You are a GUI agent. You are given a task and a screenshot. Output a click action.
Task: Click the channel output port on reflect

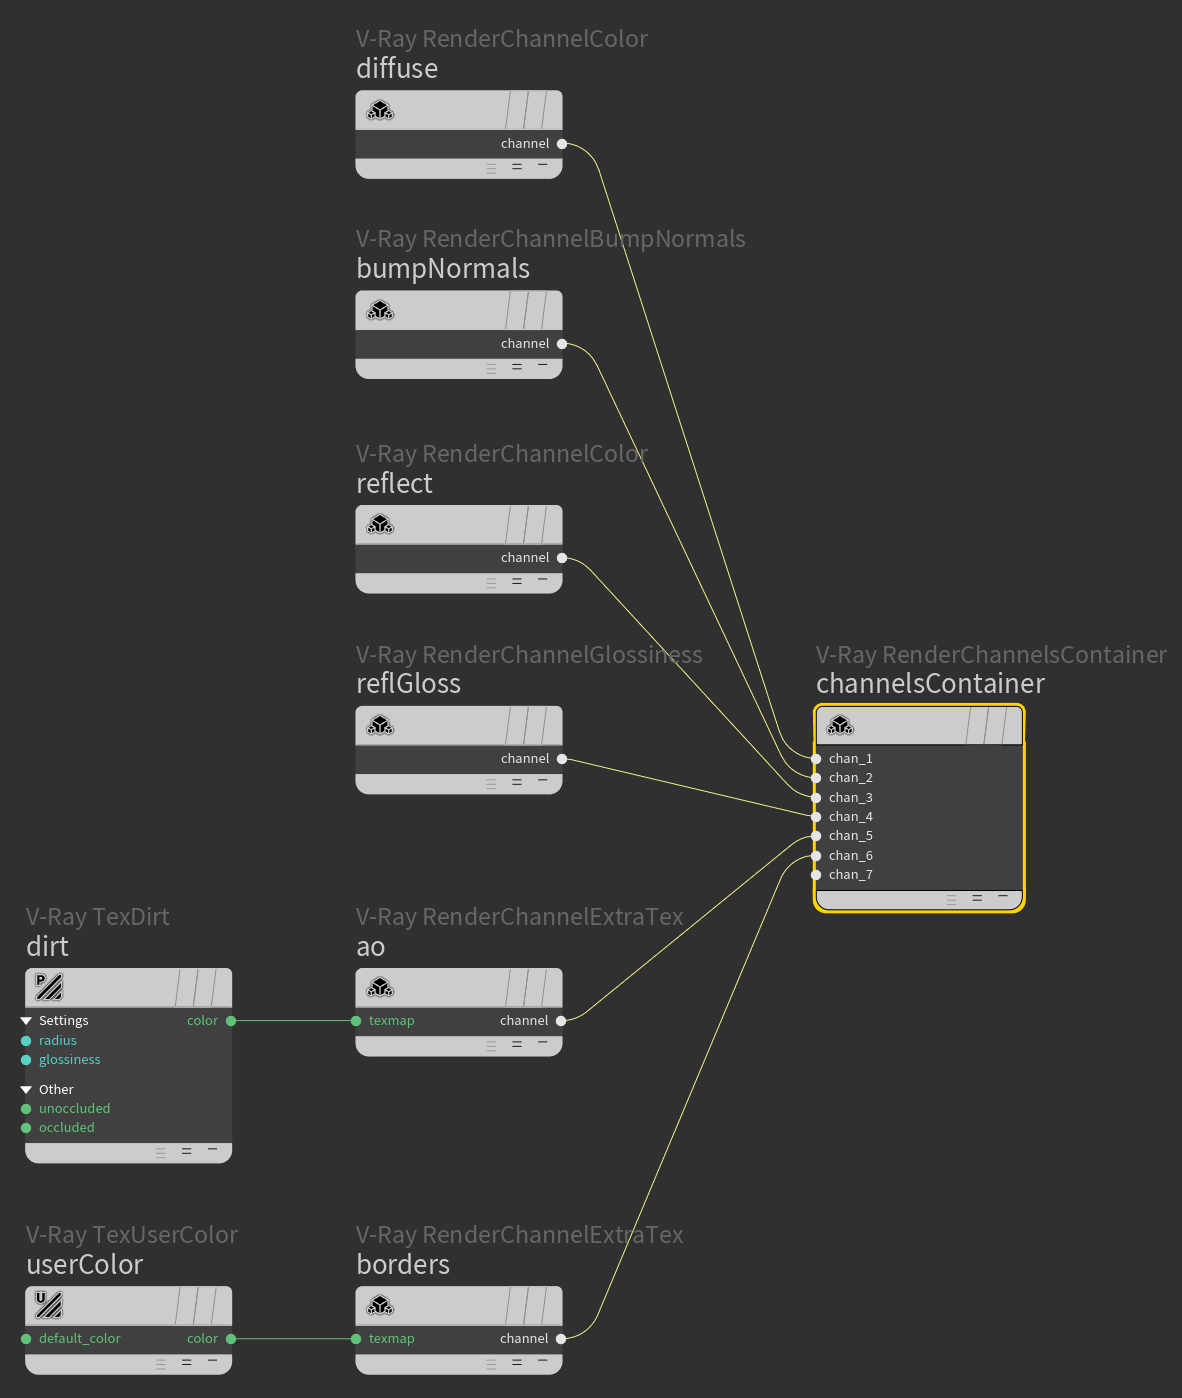click(562, 558)
